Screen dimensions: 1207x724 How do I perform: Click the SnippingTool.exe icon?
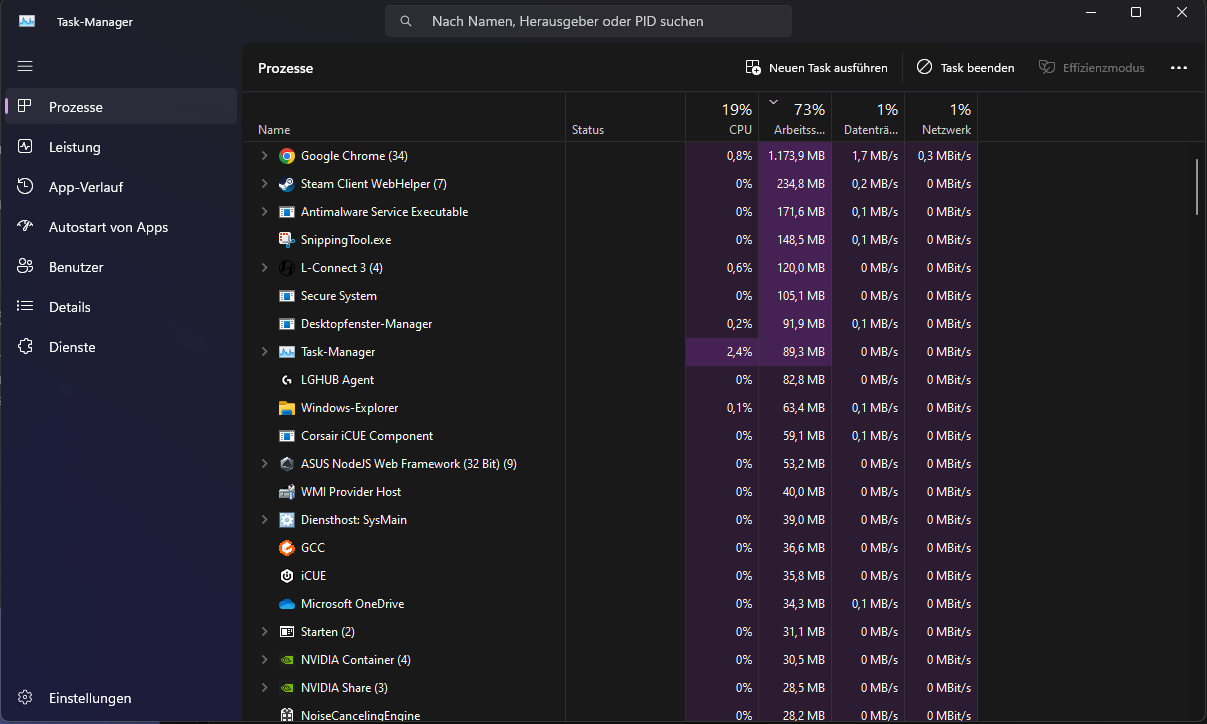(x=287, y=240)
